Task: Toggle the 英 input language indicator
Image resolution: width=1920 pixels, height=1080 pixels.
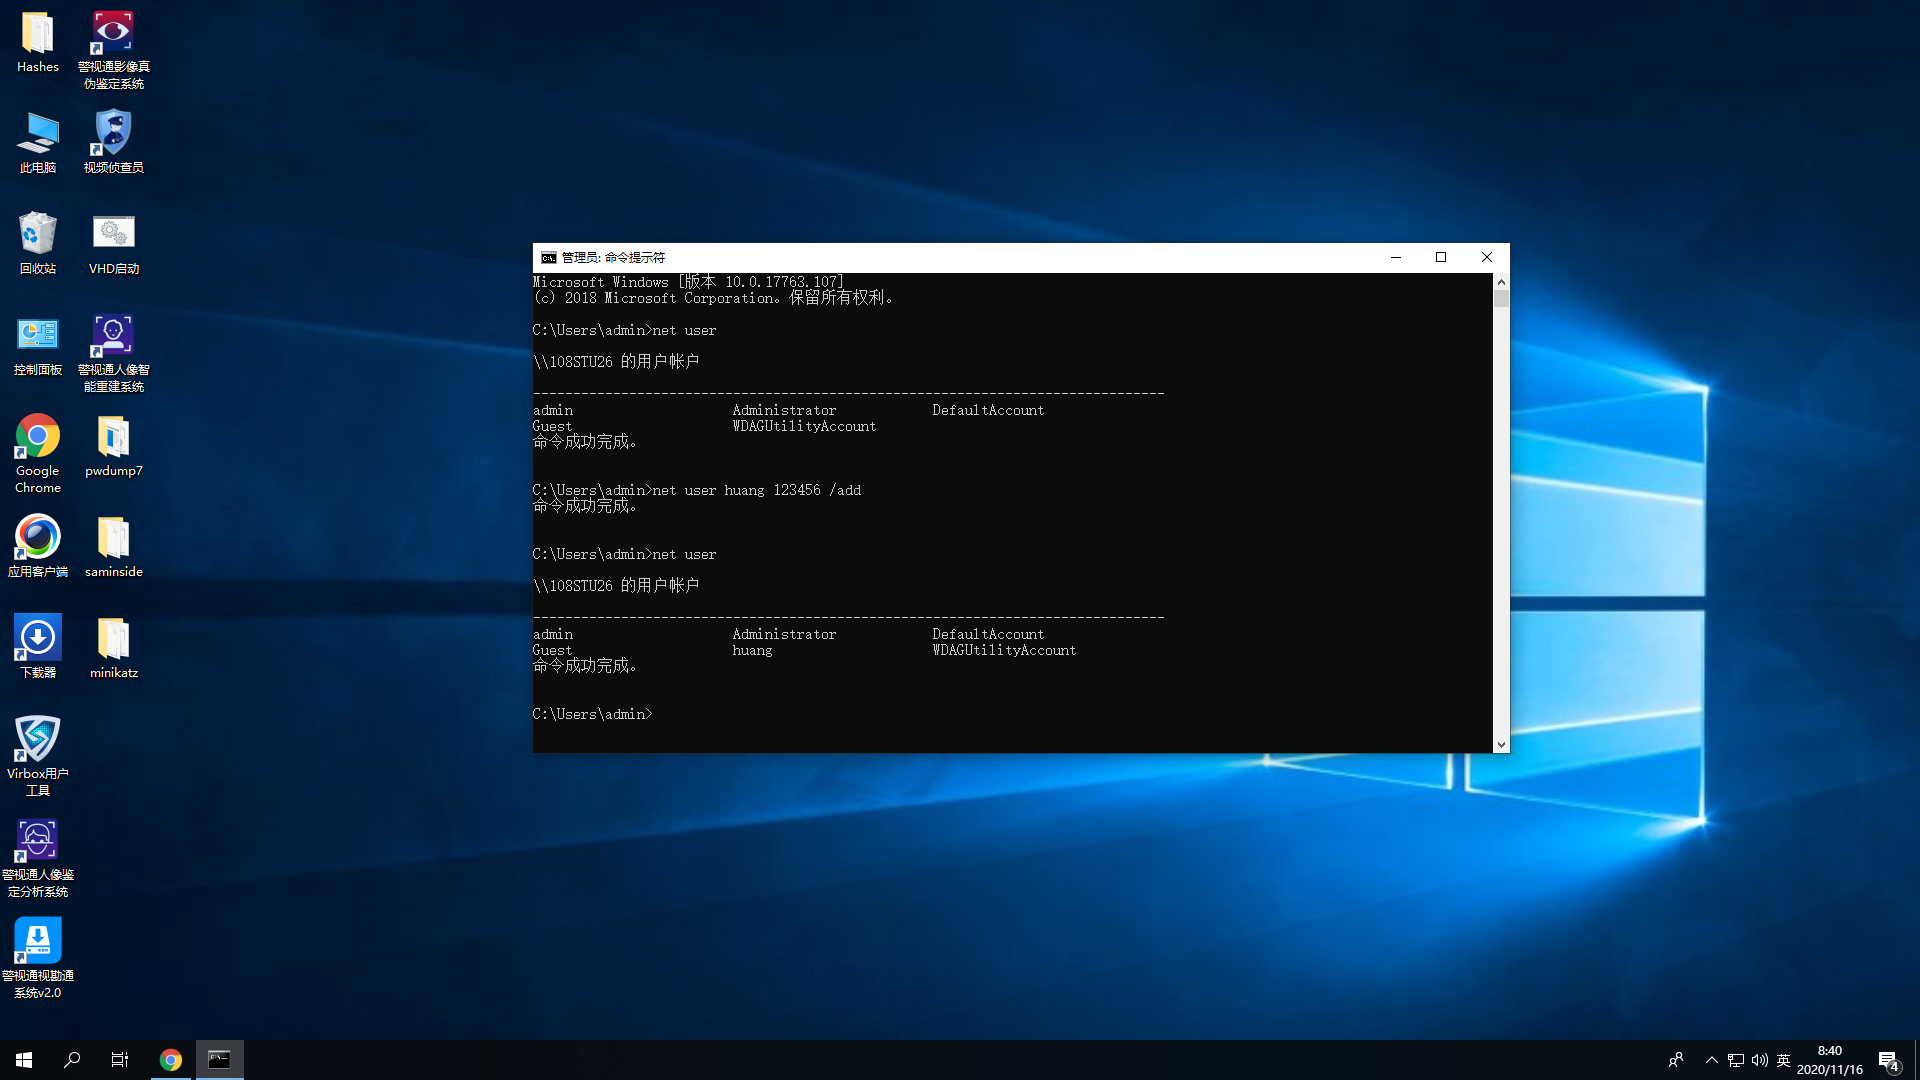Action: [x=1783, y=1060]
